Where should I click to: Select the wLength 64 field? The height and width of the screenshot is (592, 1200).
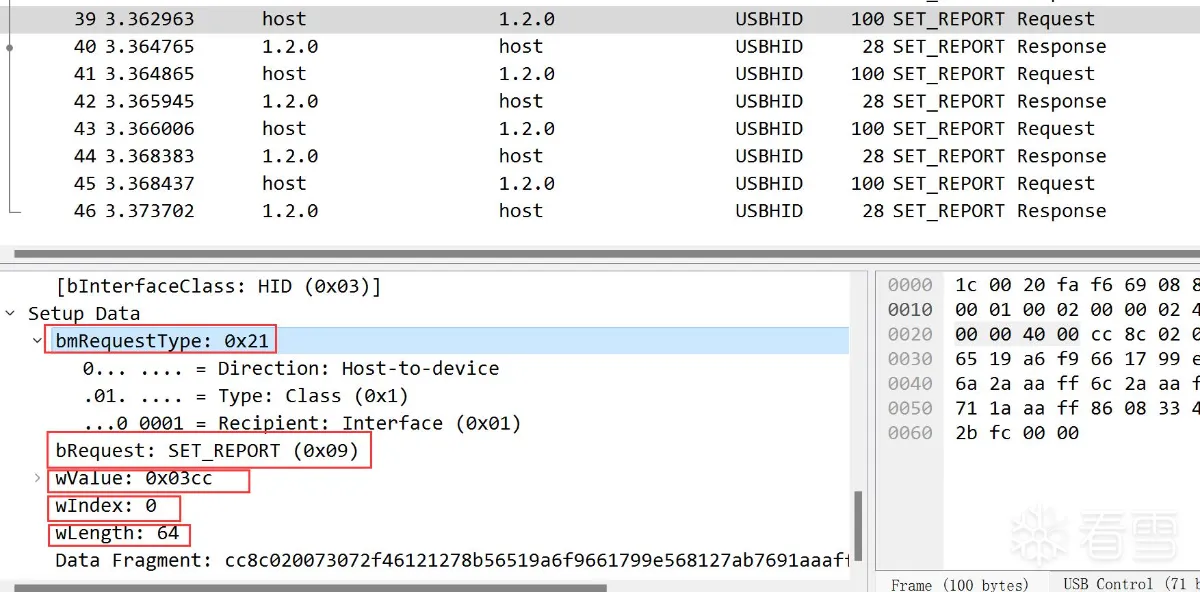(x=117, y=533)
